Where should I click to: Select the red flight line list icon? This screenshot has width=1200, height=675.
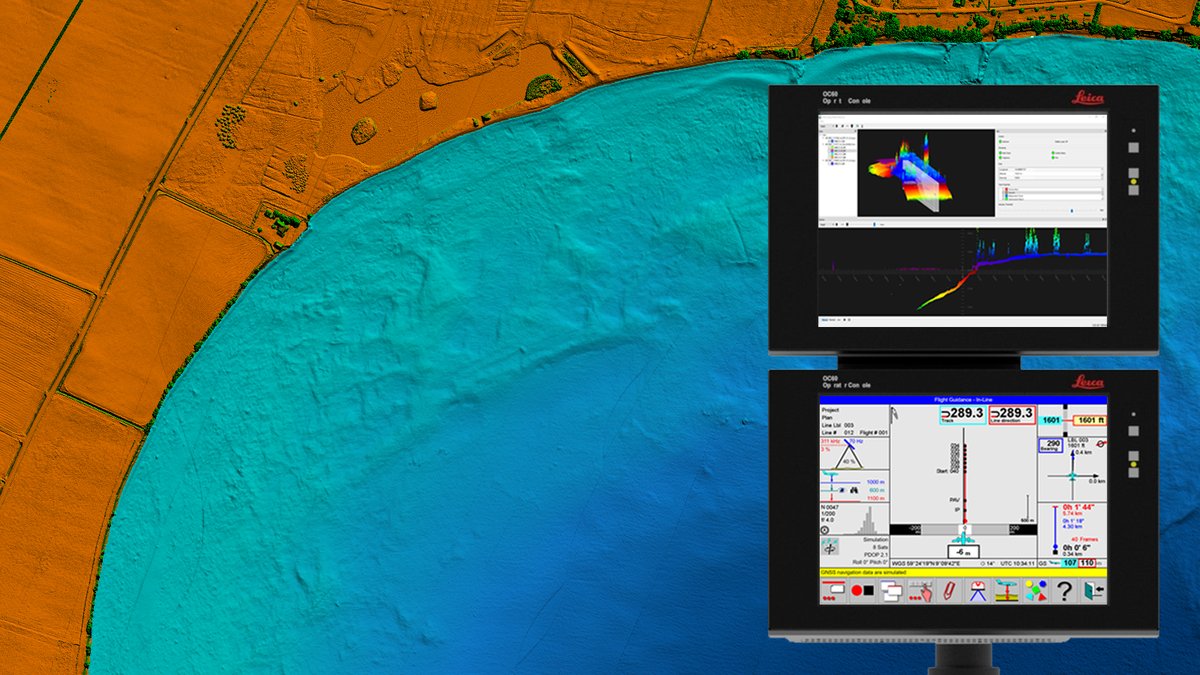(833, 590)
